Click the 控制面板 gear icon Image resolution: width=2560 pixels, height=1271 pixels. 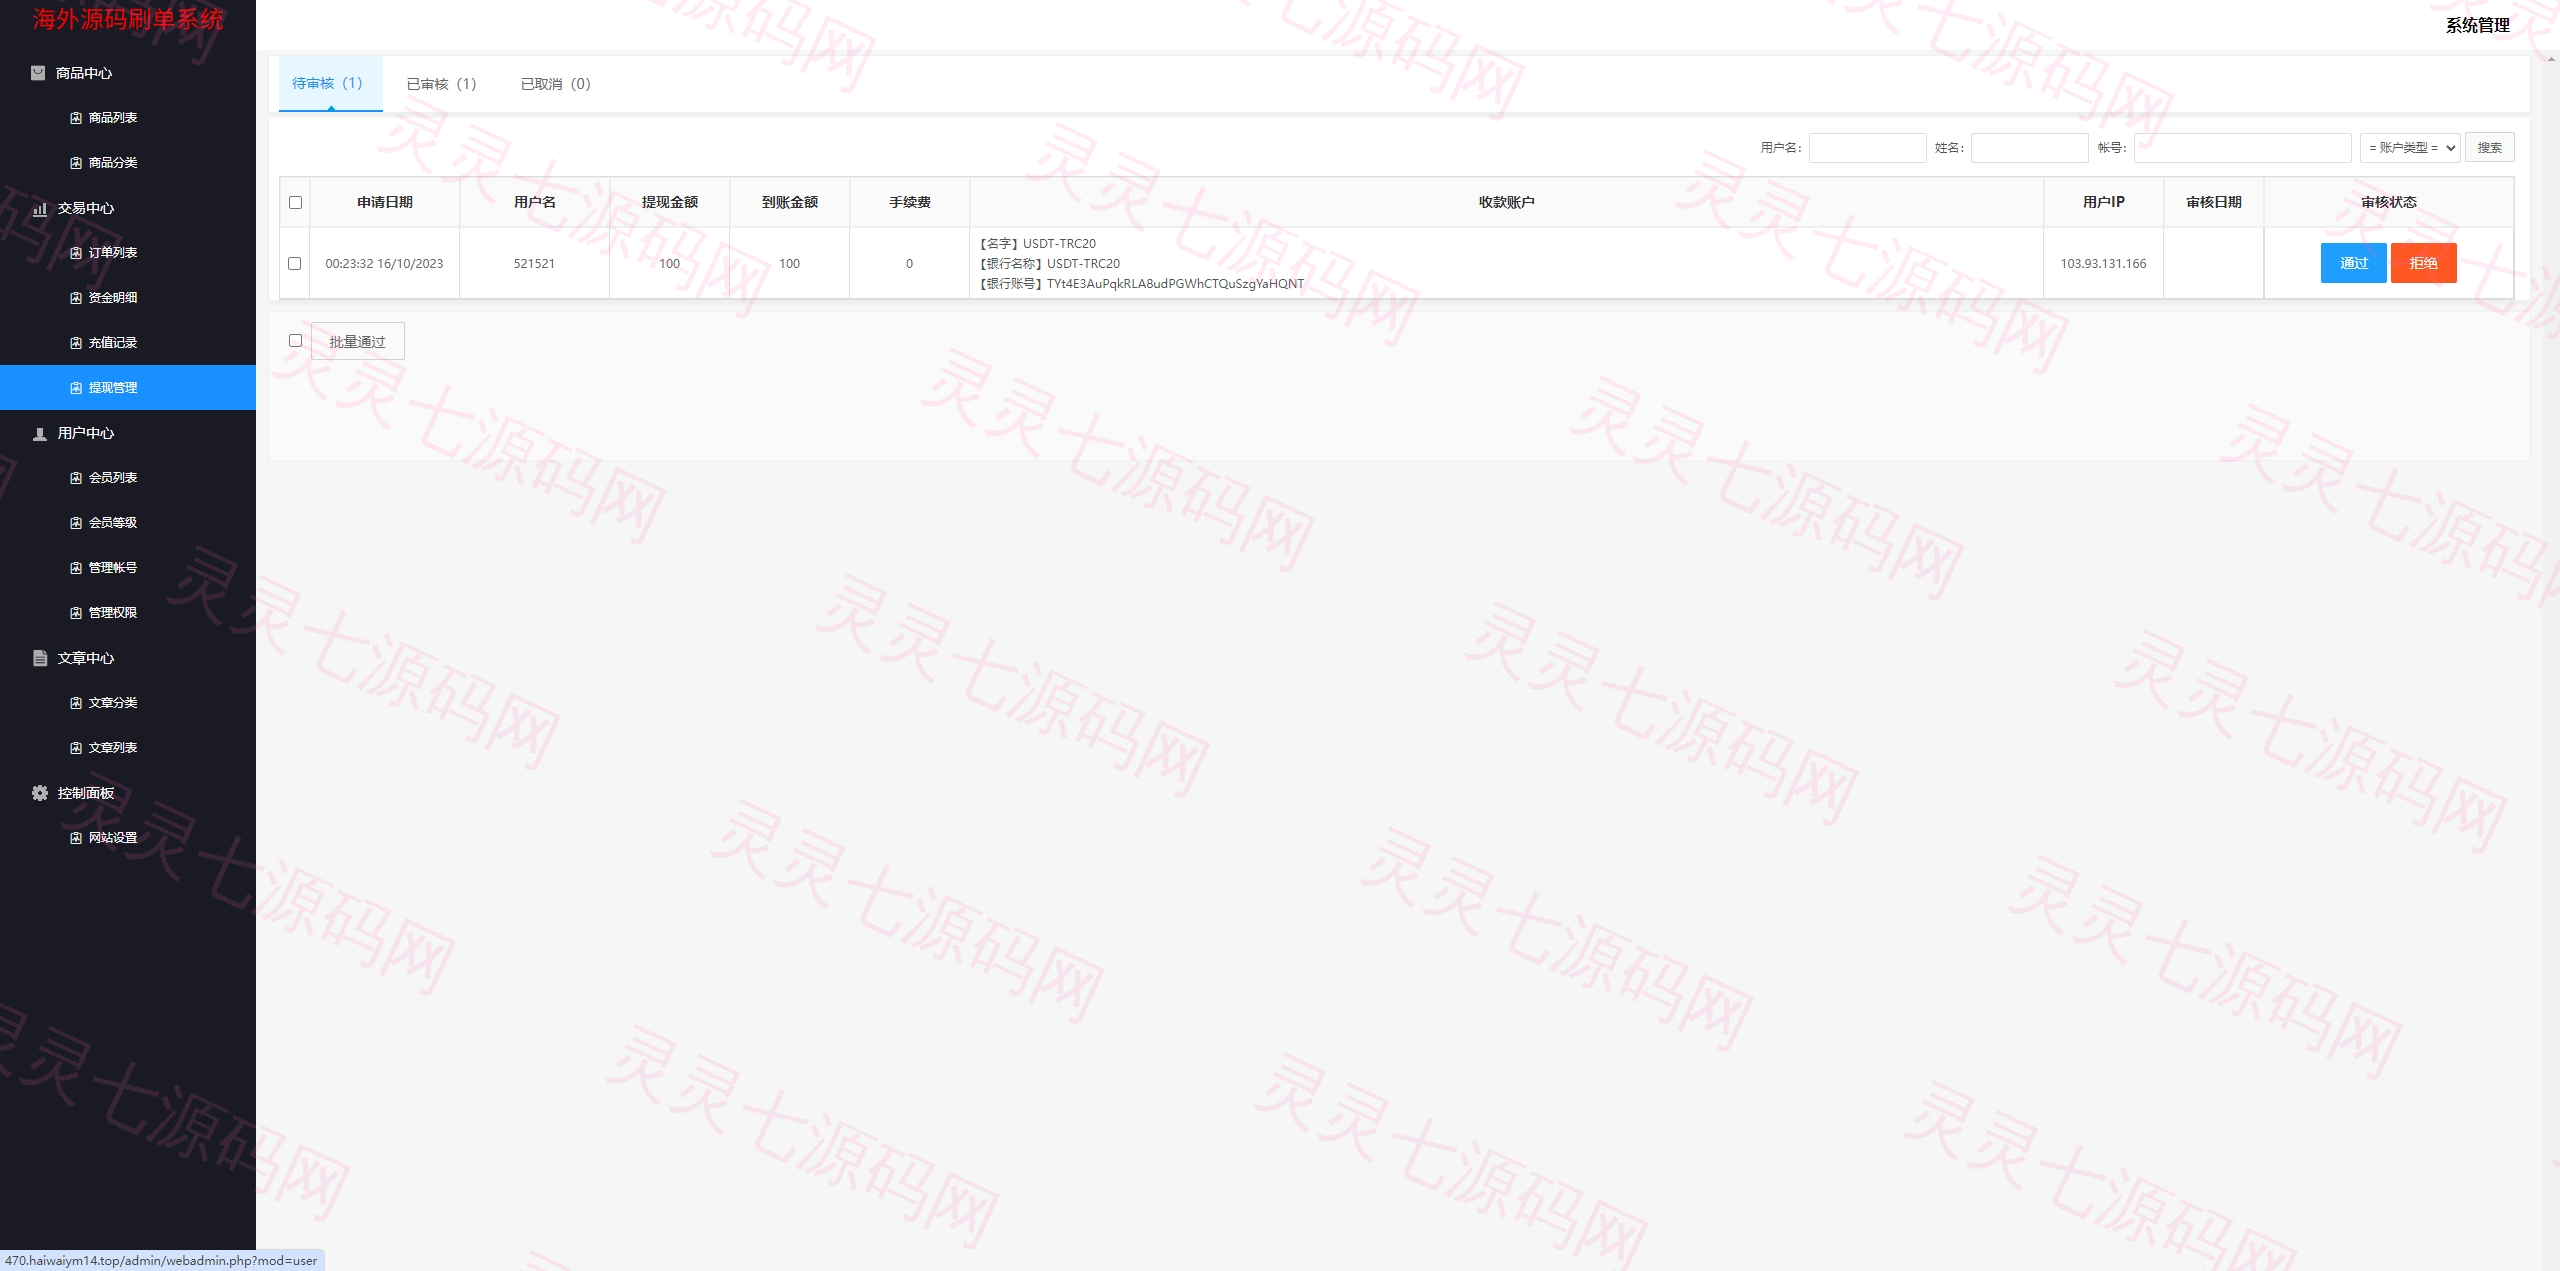(x=40, y=793)
